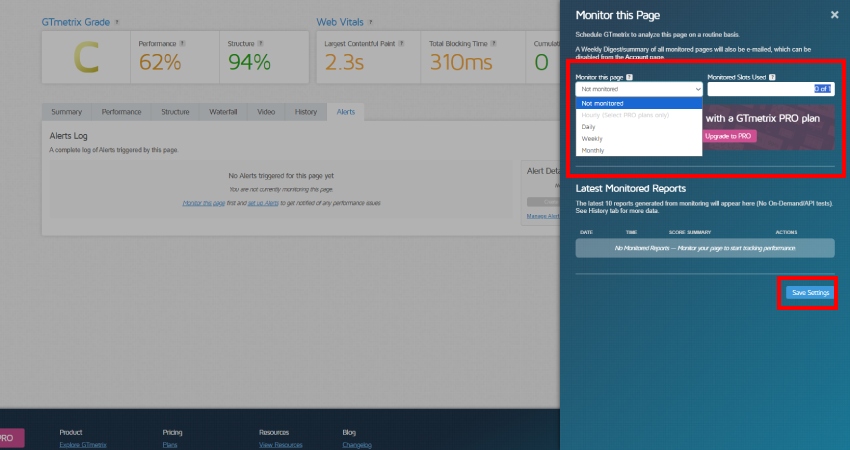Click help icon beside Largest Contentful Paint
The image size is (850, 450).
pos(401,43)
